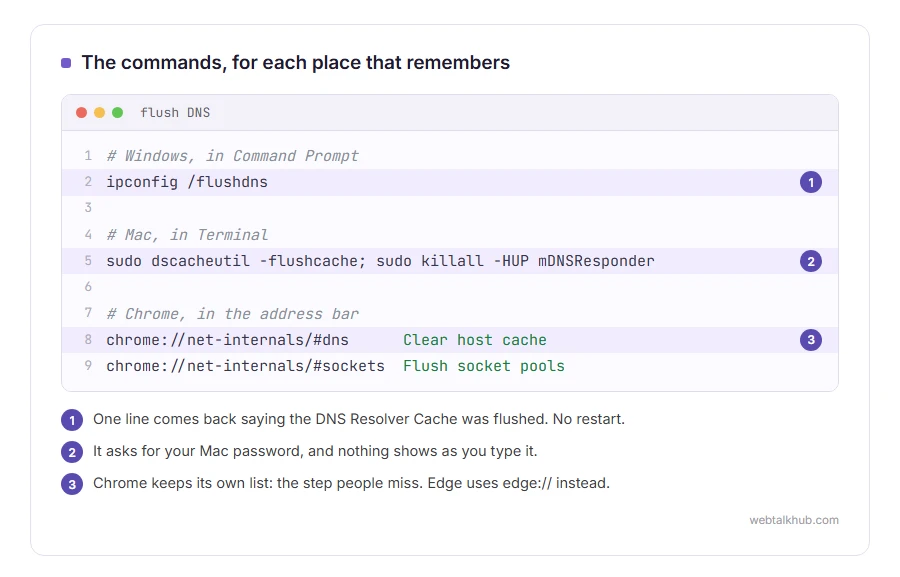Click the comment '# Mac, in Terminal'

tap(187, 235)
